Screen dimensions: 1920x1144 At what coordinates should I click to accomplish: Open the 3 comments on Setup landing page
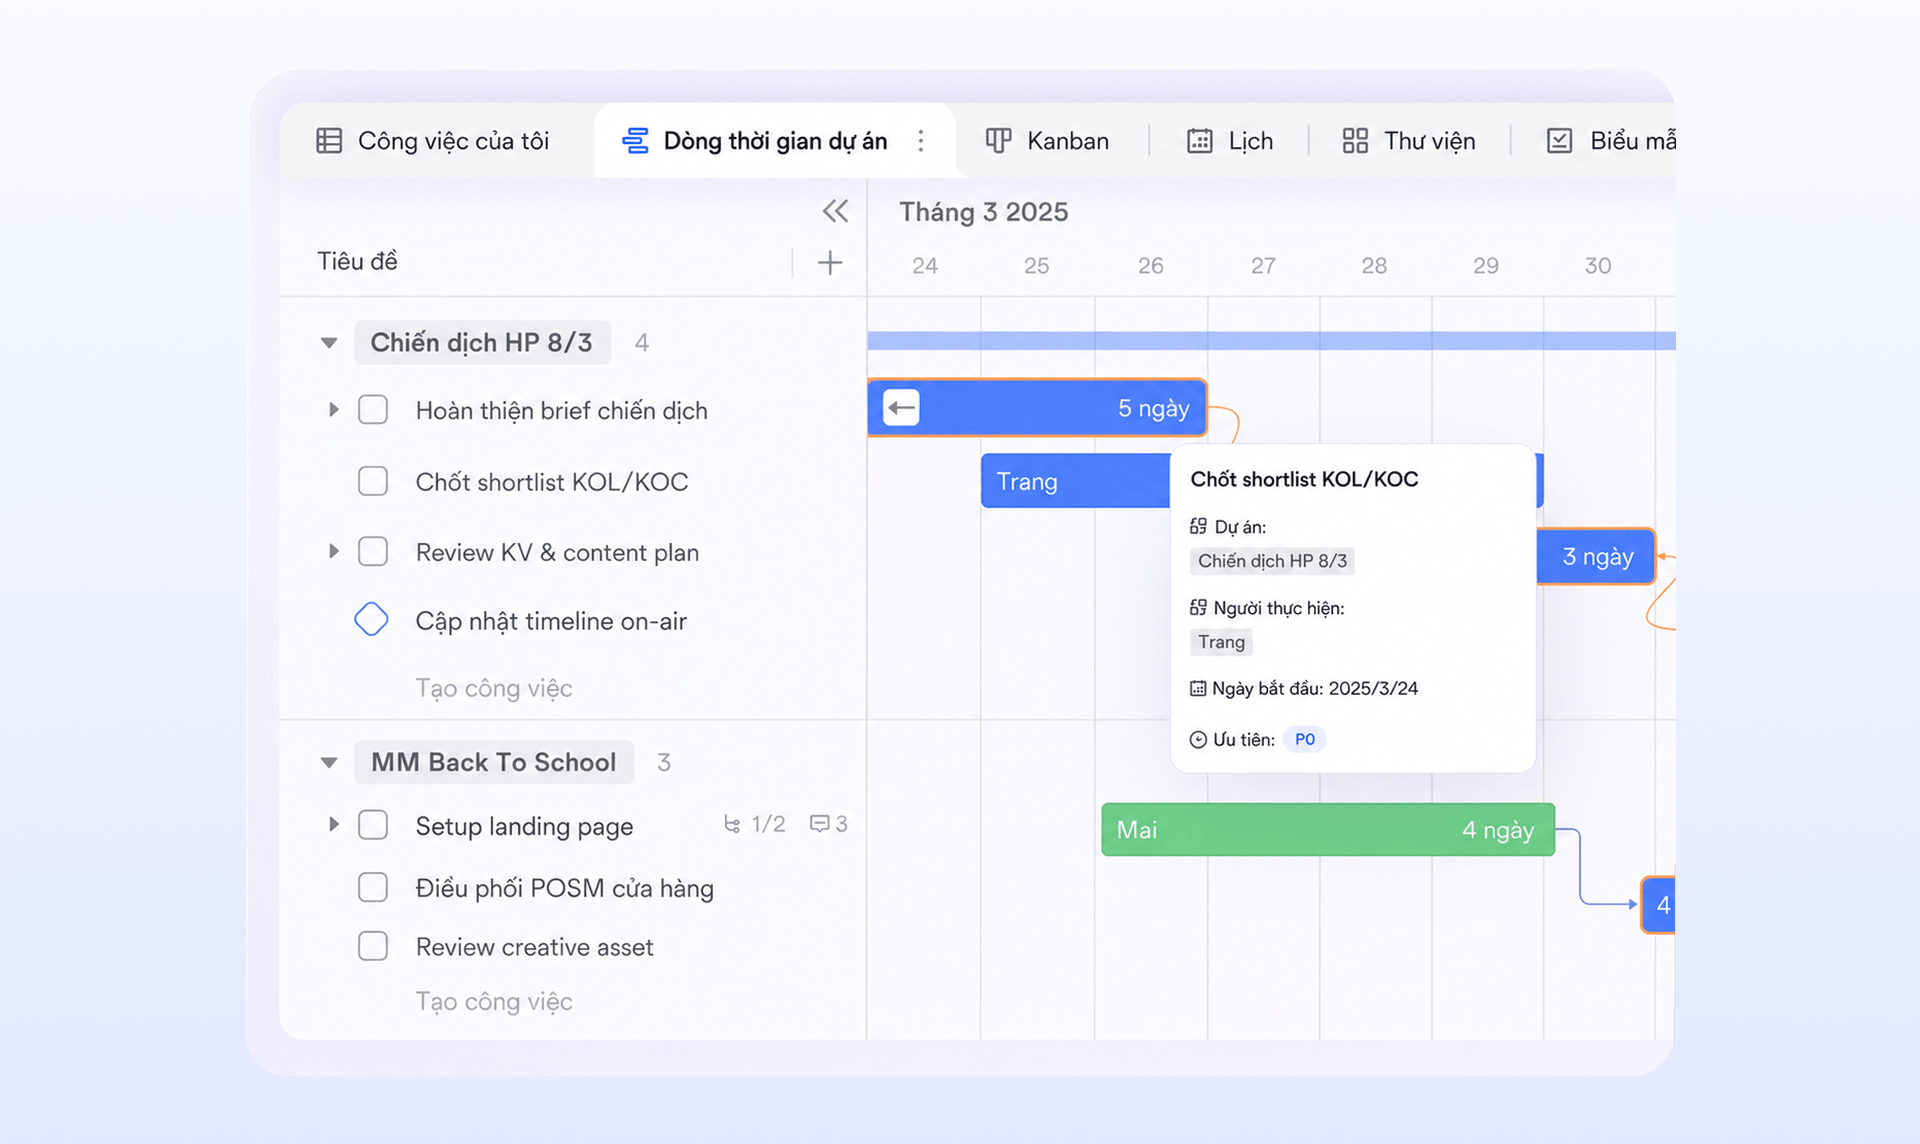[829, 824]
